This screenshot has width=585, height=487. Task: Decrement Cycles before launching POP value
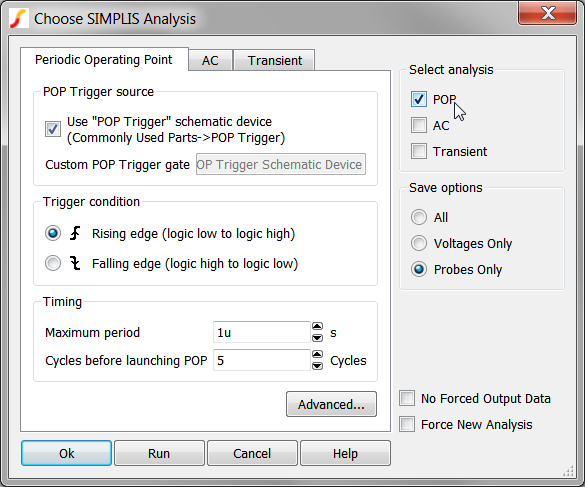tap(317, 366)
